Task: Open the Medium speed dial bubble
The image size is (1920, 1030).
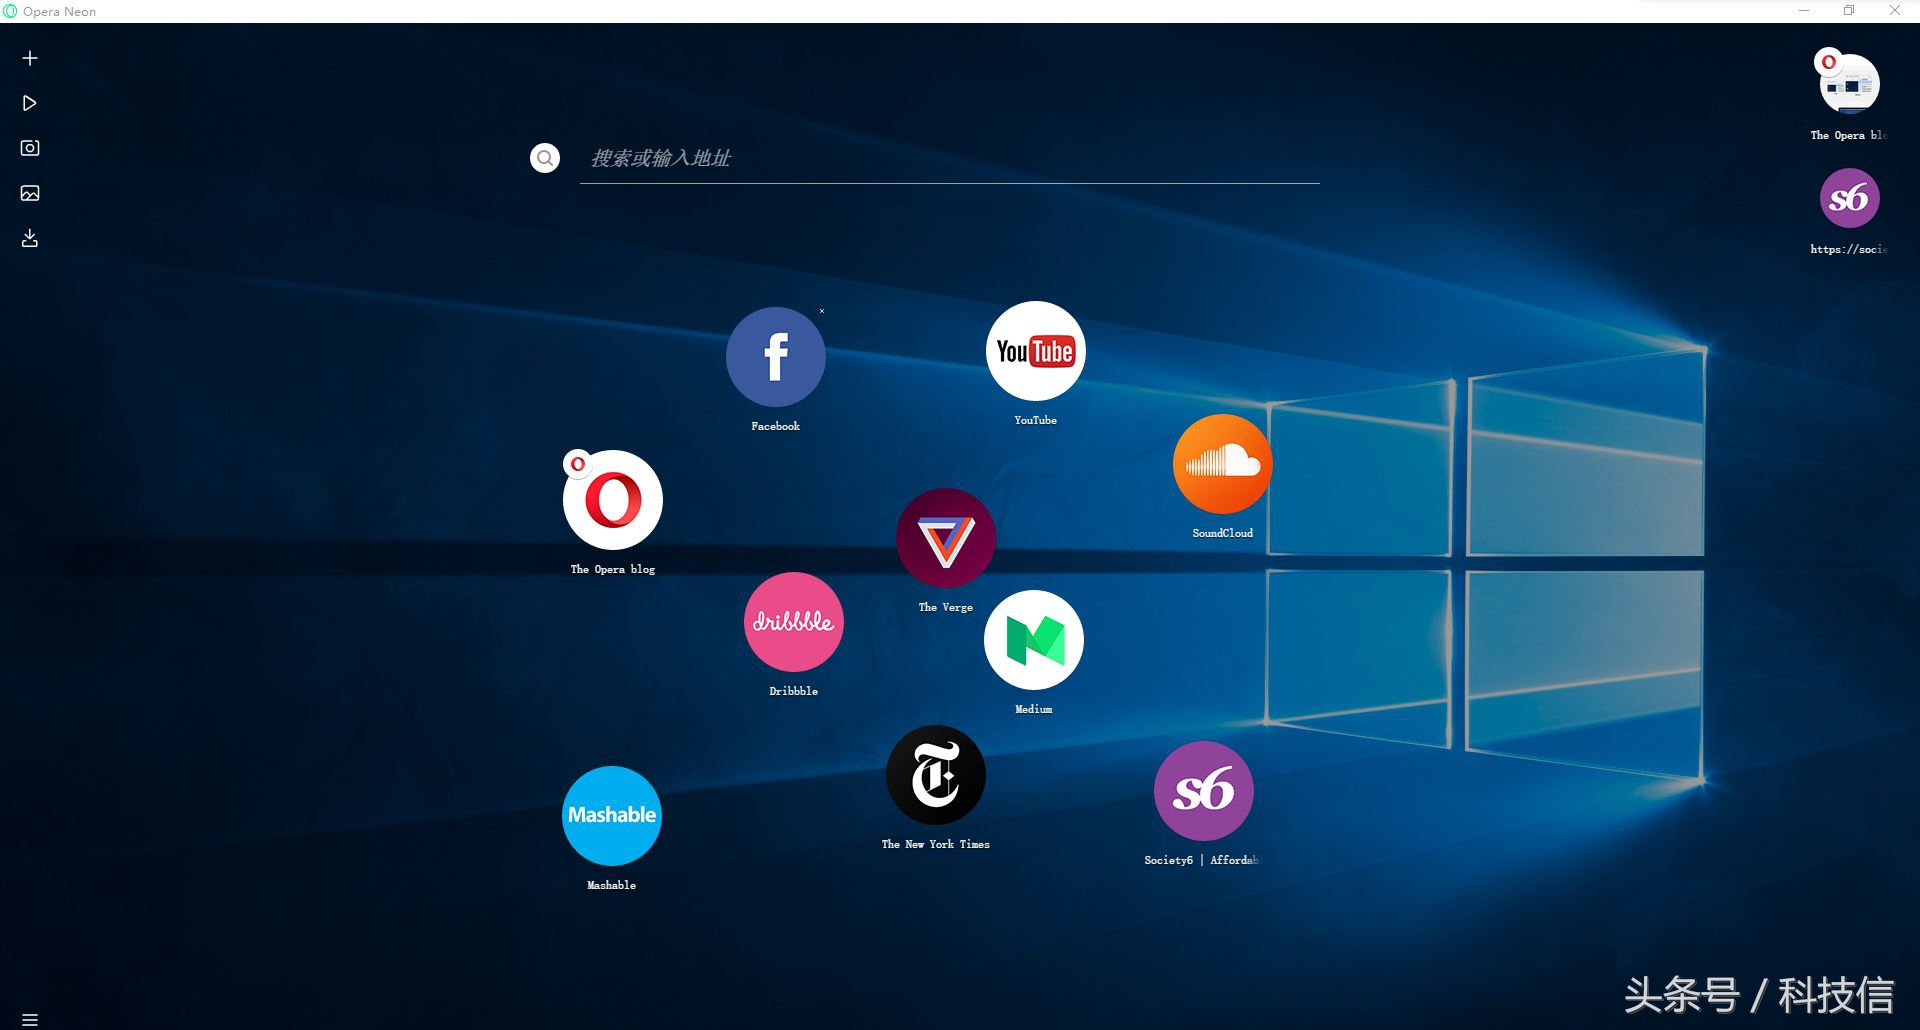Action: pos(1034,640)
